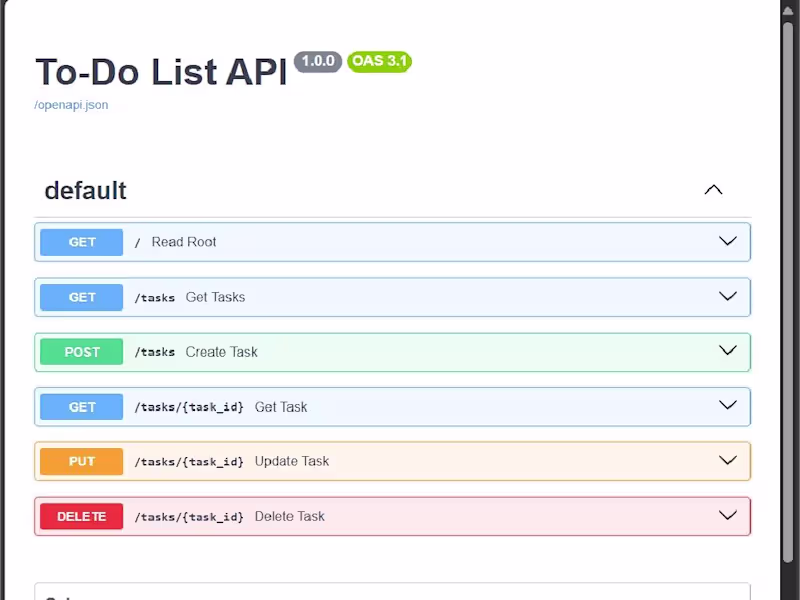
Task: Click the POST badge on Create Task
Action: 80,351
